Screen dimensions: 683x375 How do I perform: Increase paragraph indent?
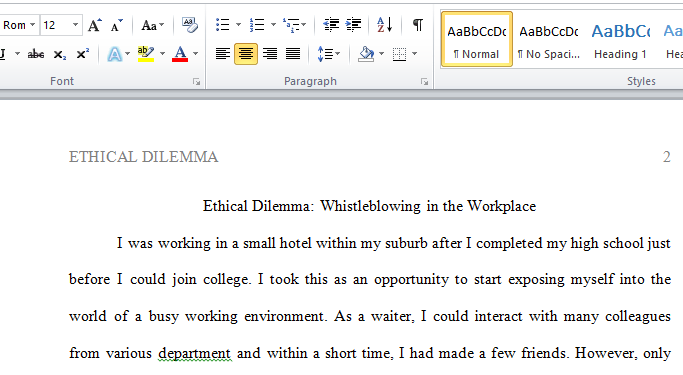coord(353,25)
